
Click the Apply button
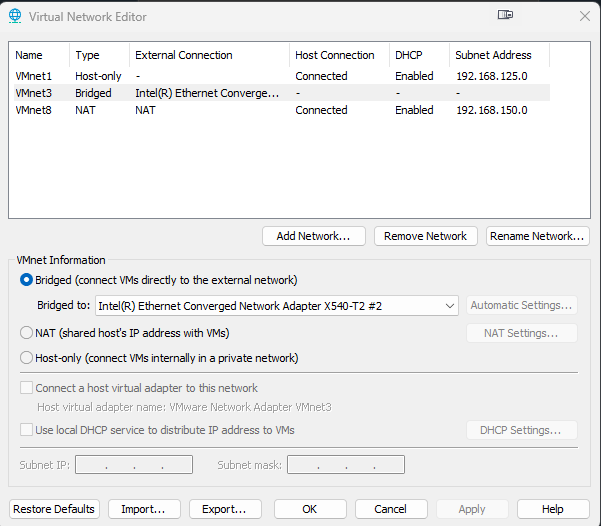[x=472, y=509]
